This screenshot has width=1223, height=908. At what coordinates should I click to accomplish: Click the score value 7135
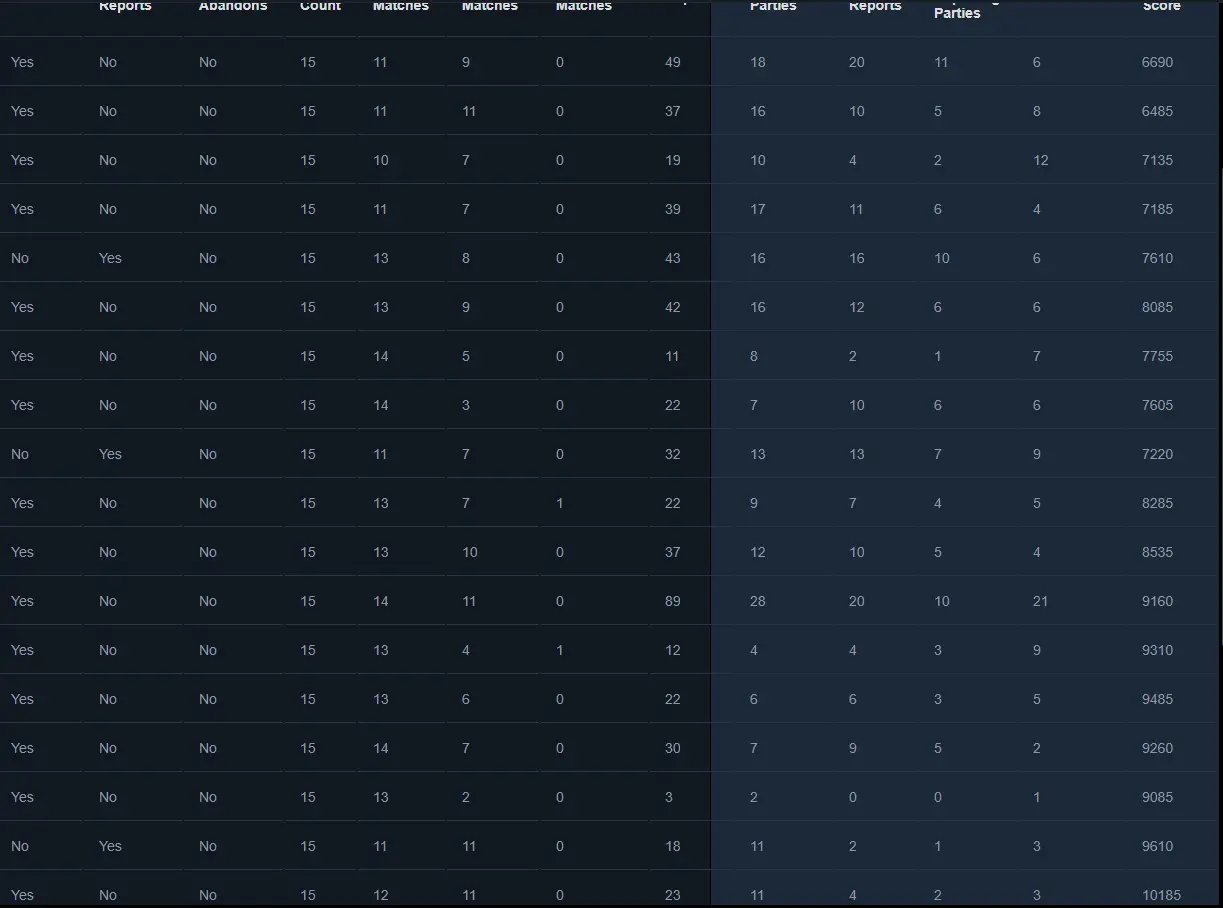[1157, 160]
